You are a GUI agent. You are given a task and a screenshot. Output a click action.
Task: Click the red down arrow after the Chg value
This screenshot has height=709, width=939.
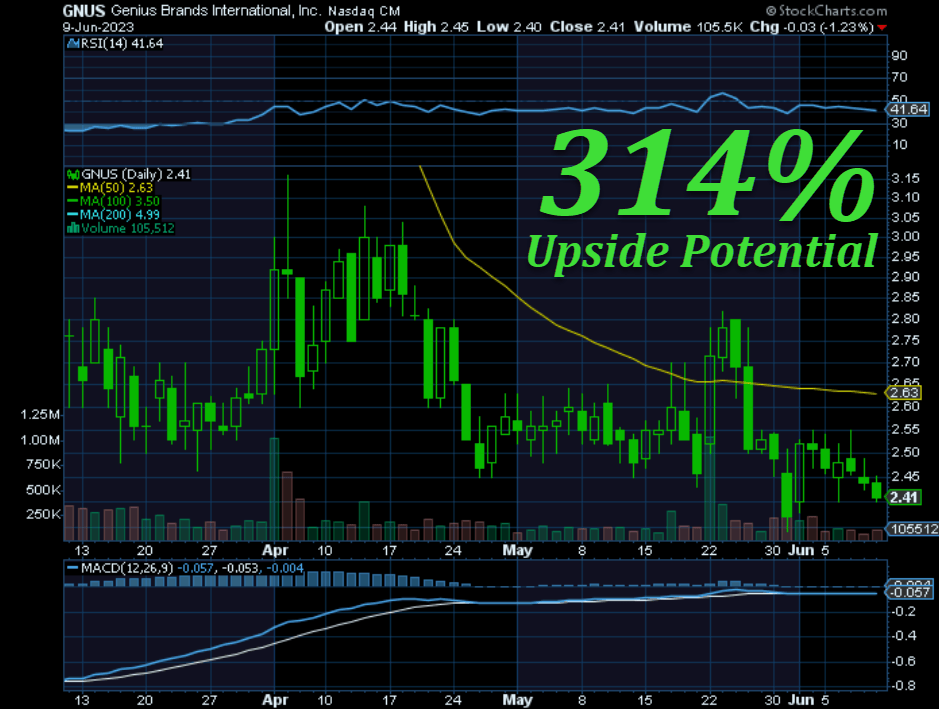(882, 28)
